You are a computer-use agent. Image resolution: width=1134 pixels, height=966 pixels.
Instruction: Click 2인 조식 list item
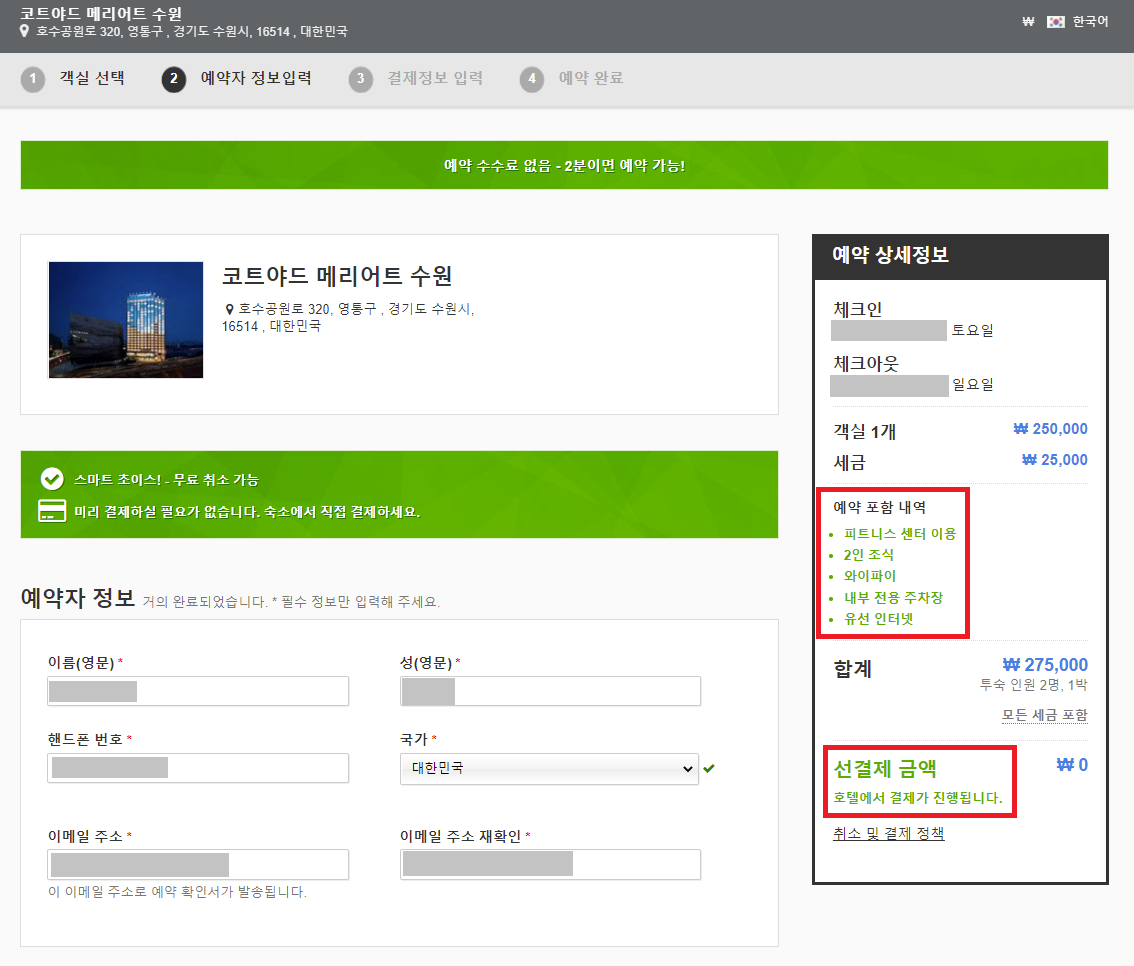point(869,555)
